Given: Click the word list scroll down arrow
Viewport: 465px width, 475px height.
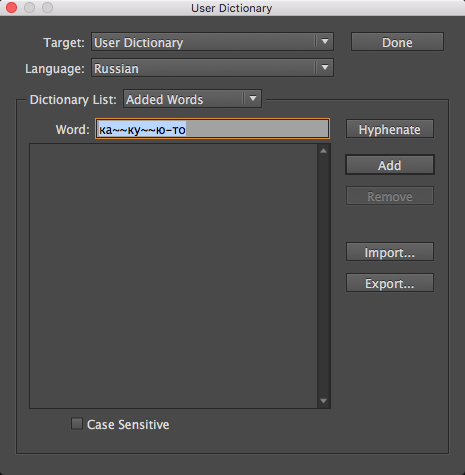Looking at the screenshot, I should [323, 401].
